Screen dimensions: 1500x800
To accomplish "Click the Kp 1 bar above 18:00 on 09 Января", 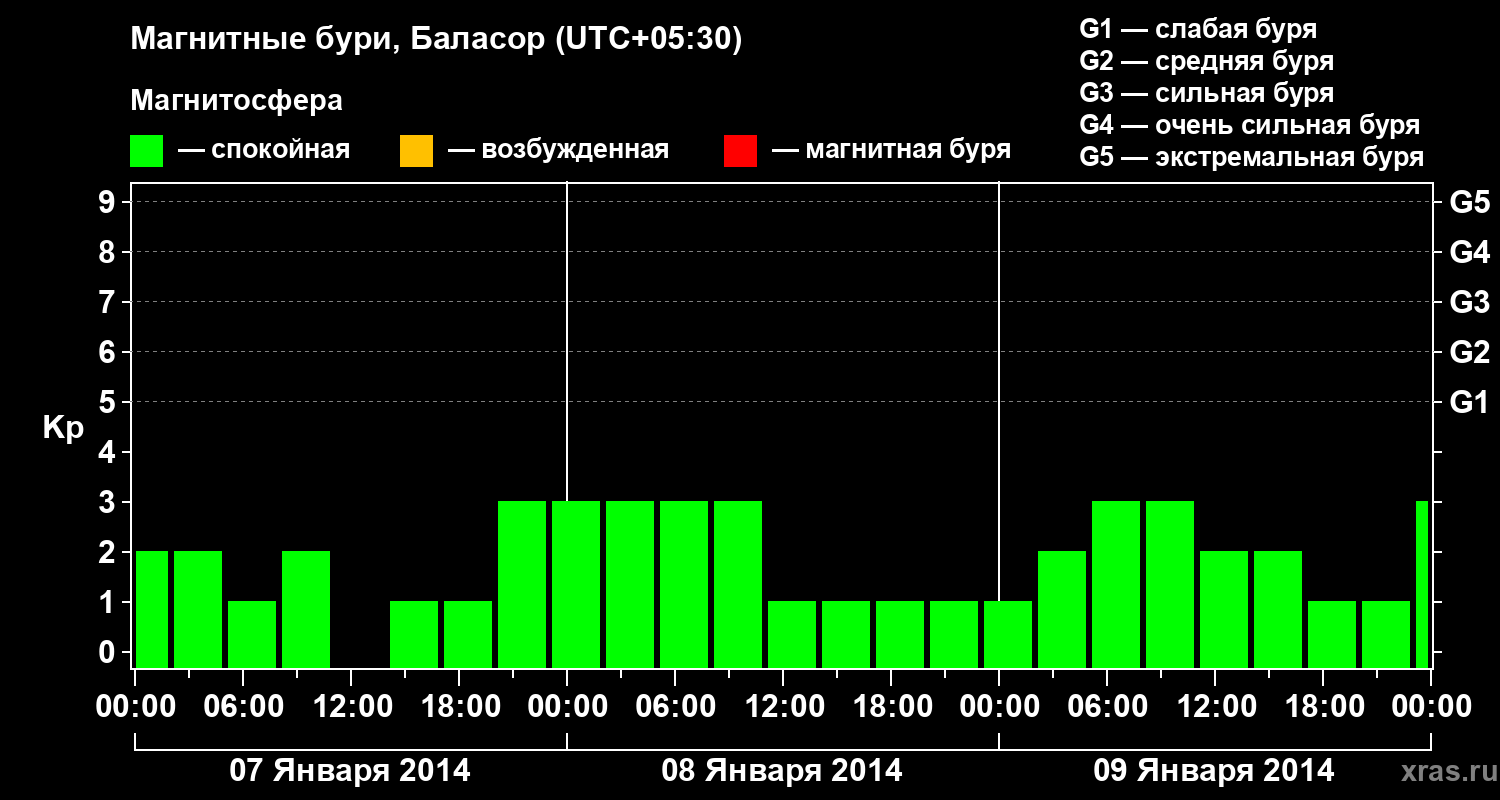I will pos(1332,634).
